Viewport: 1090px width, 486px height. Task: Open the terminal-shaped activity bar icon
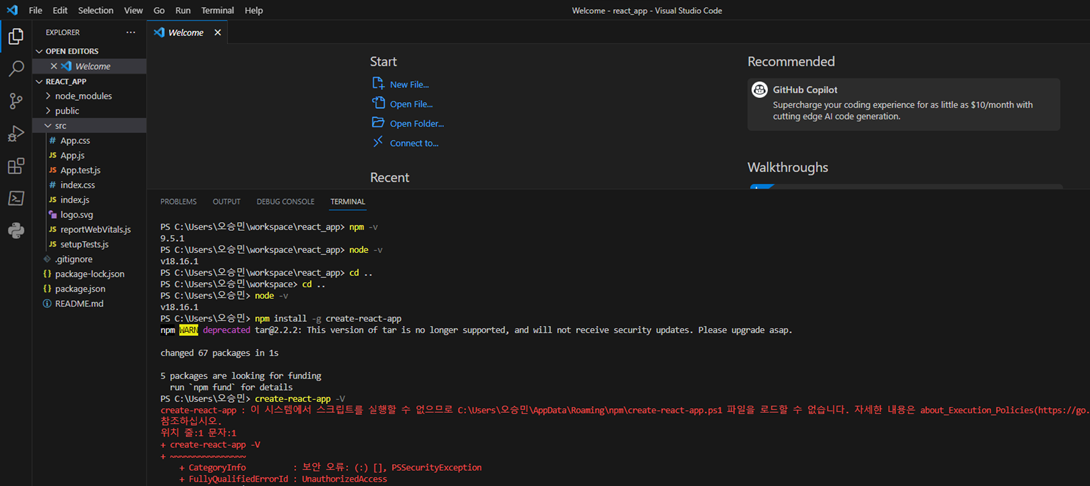15,198
